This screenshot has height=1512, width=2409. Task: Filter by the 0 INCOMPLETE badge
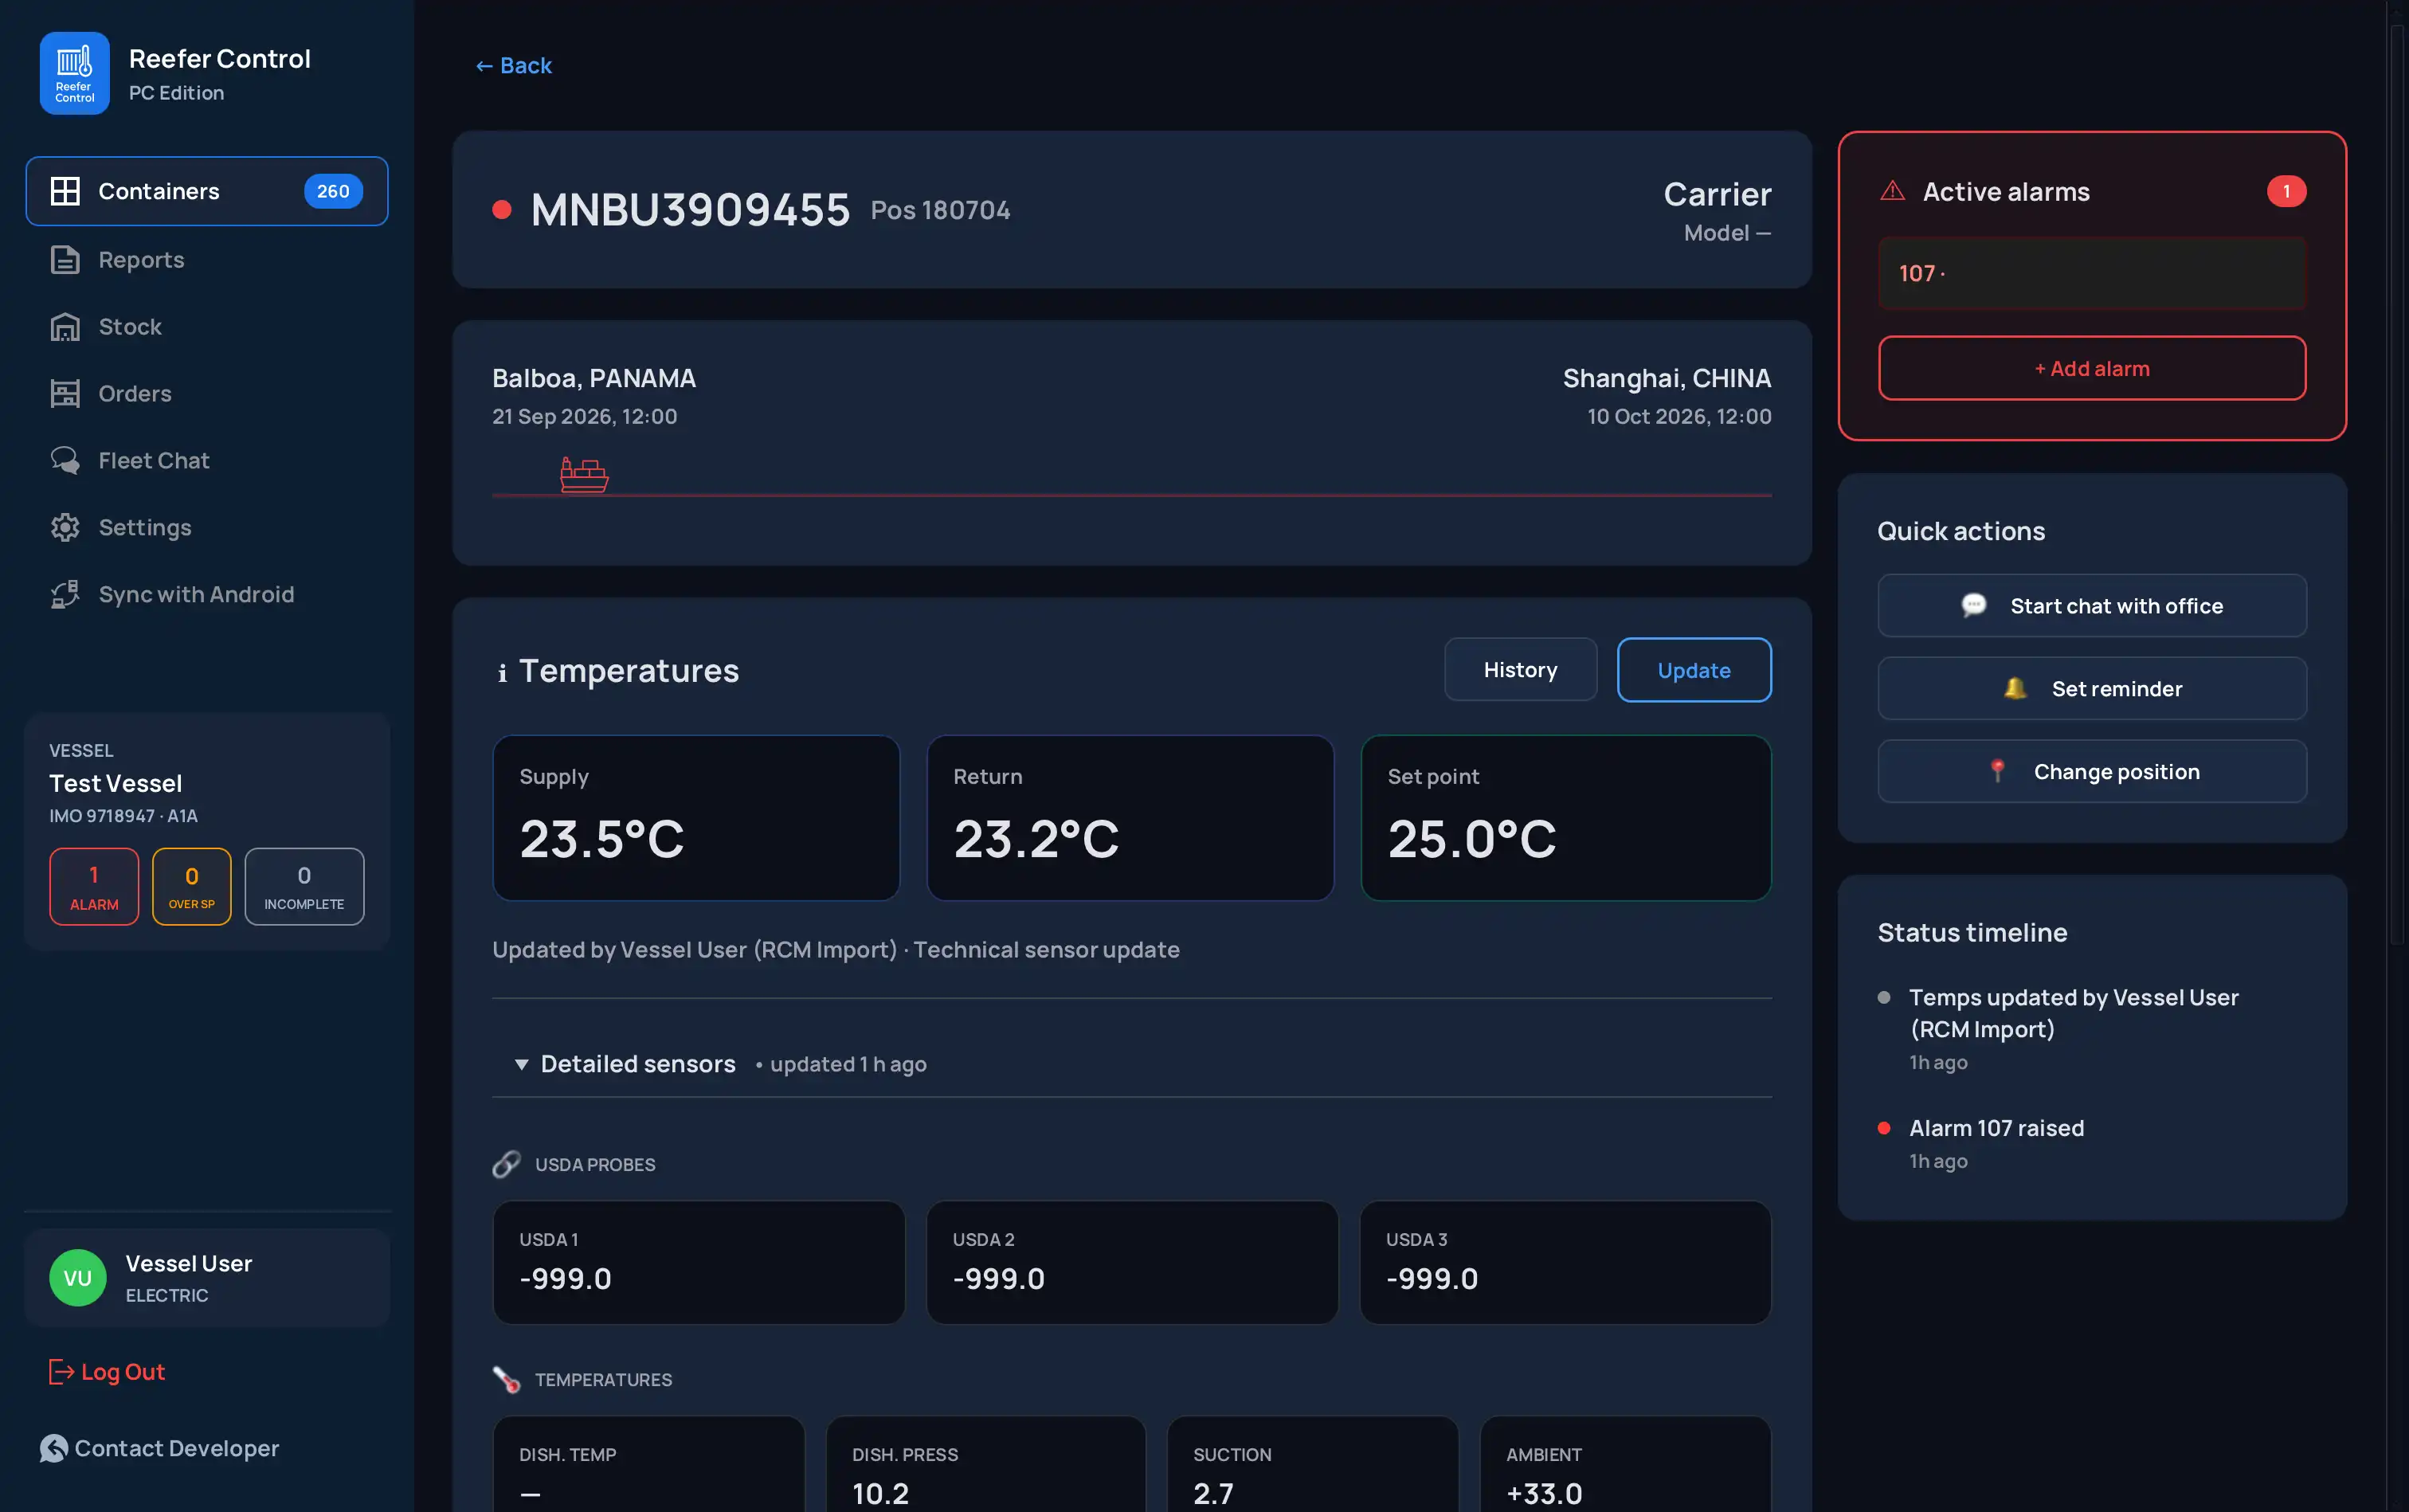click(304, 887)
